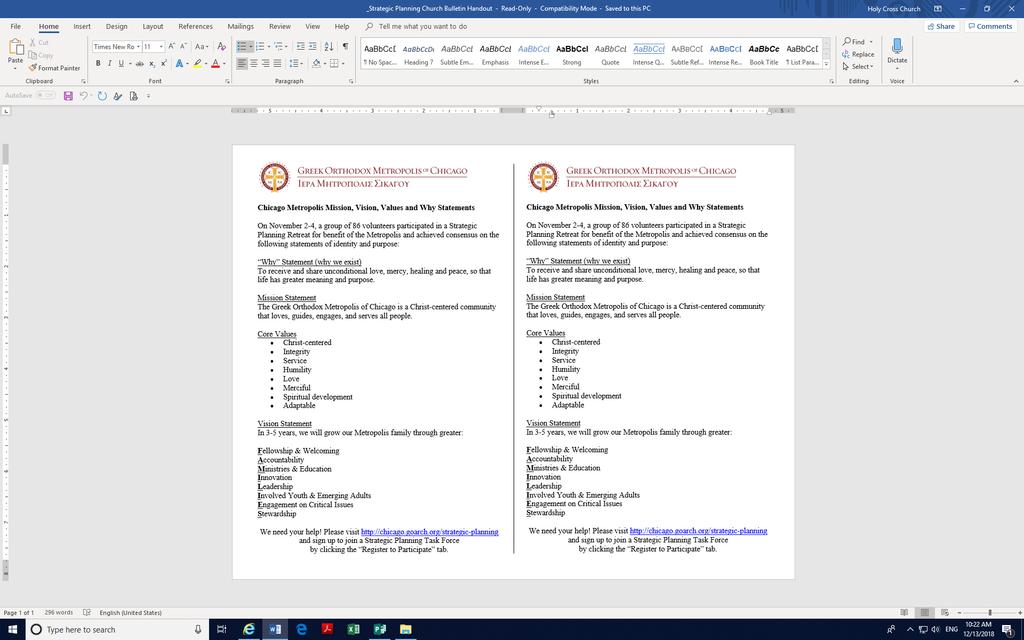
Task: Redo the last action
Action: pyautogui.click(x=102, y=96)
